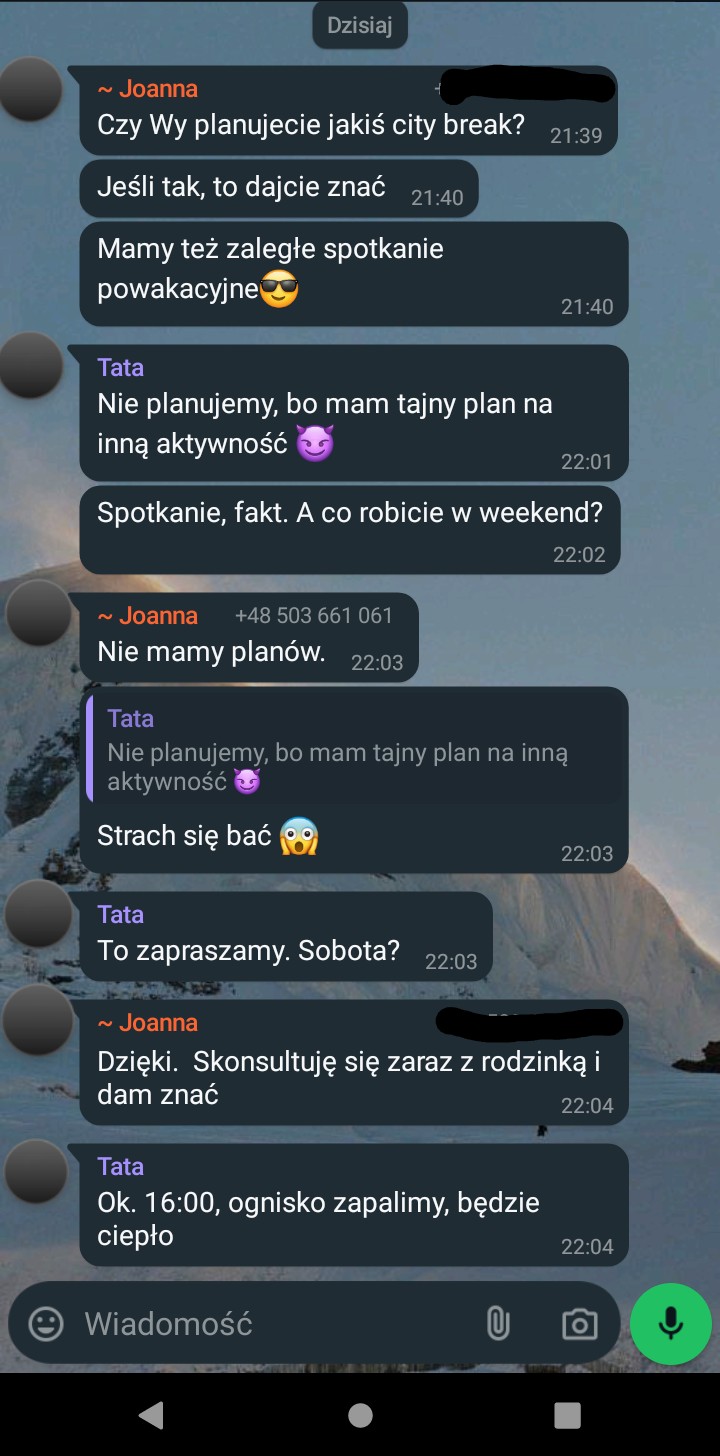The height and width of the screenshot is (1456, 720).
Task: Tap the 'Spotkanie, fakt' message bubble
Action: [x=350, y=530]
